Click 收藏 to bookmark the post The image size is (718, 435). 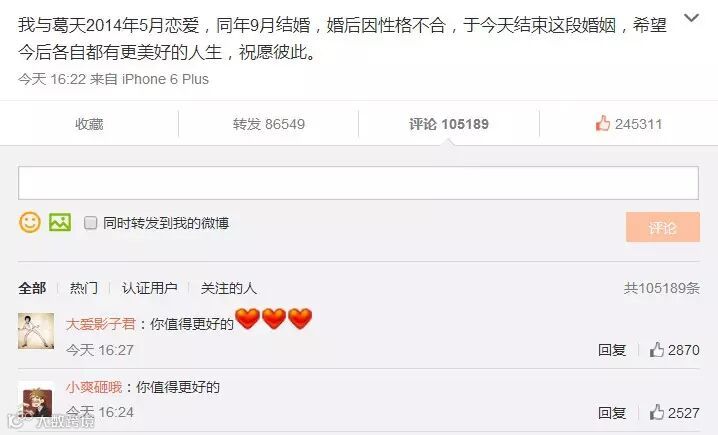click(x=89, y=124)
